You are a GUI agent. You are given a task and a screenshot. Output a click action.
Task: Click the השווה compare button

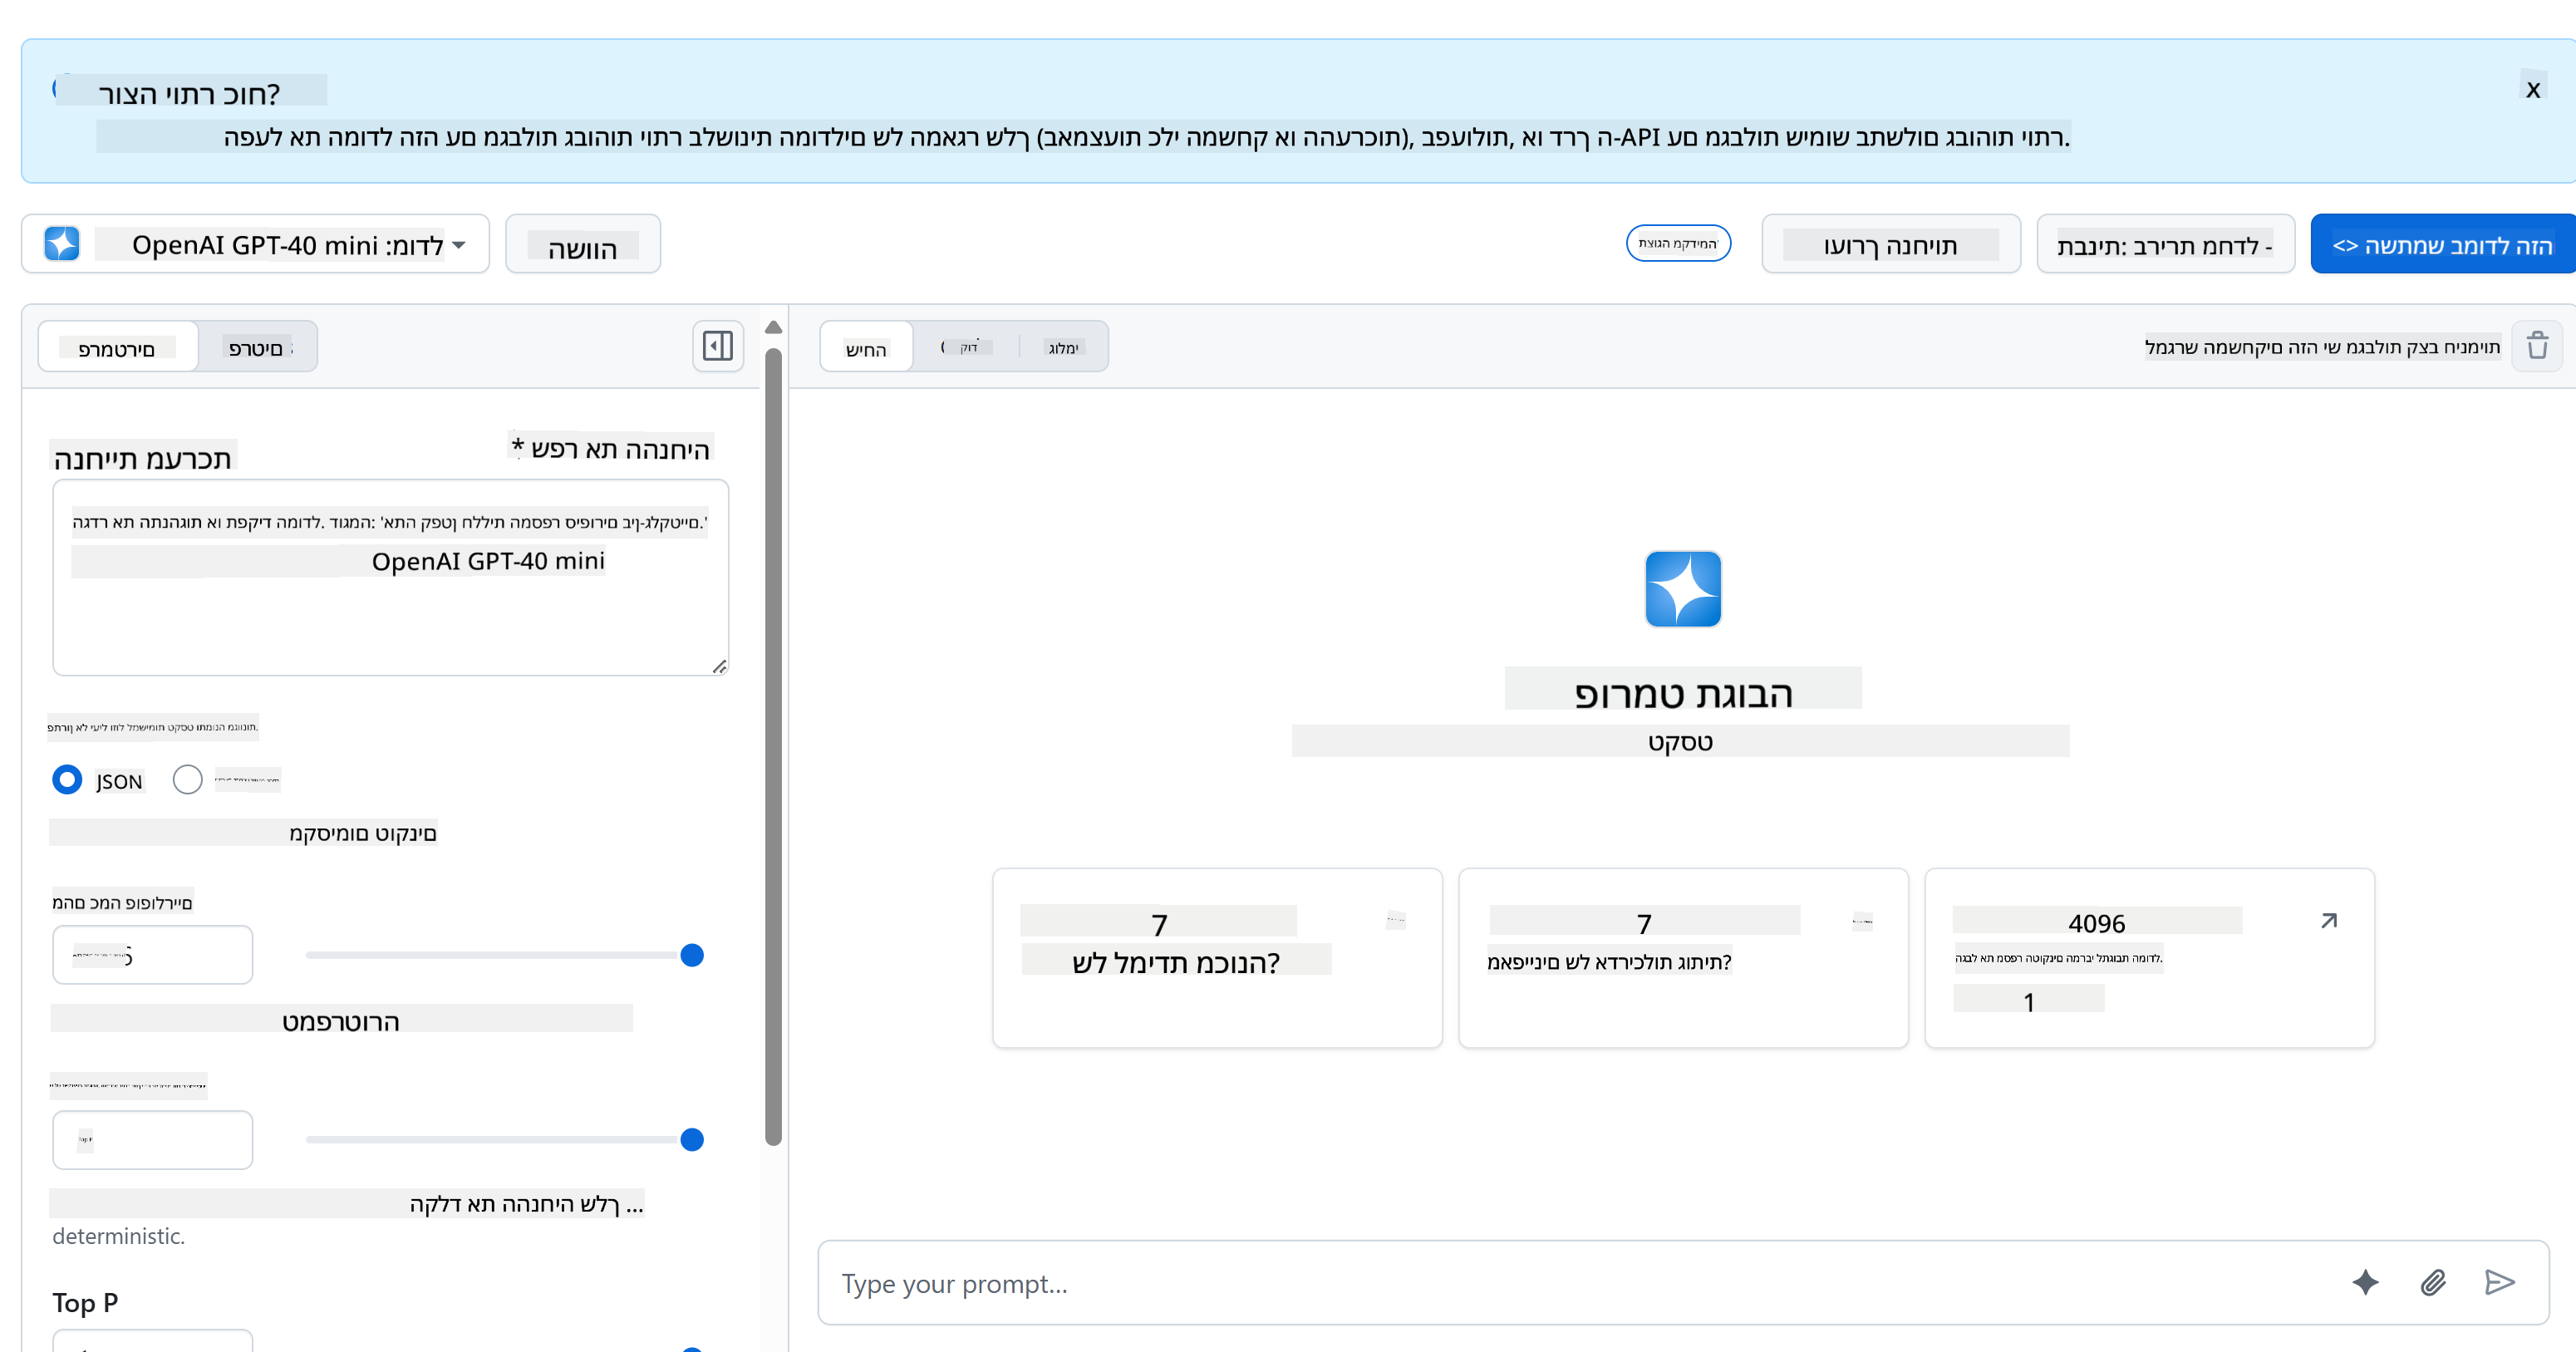tap(583, 245)
